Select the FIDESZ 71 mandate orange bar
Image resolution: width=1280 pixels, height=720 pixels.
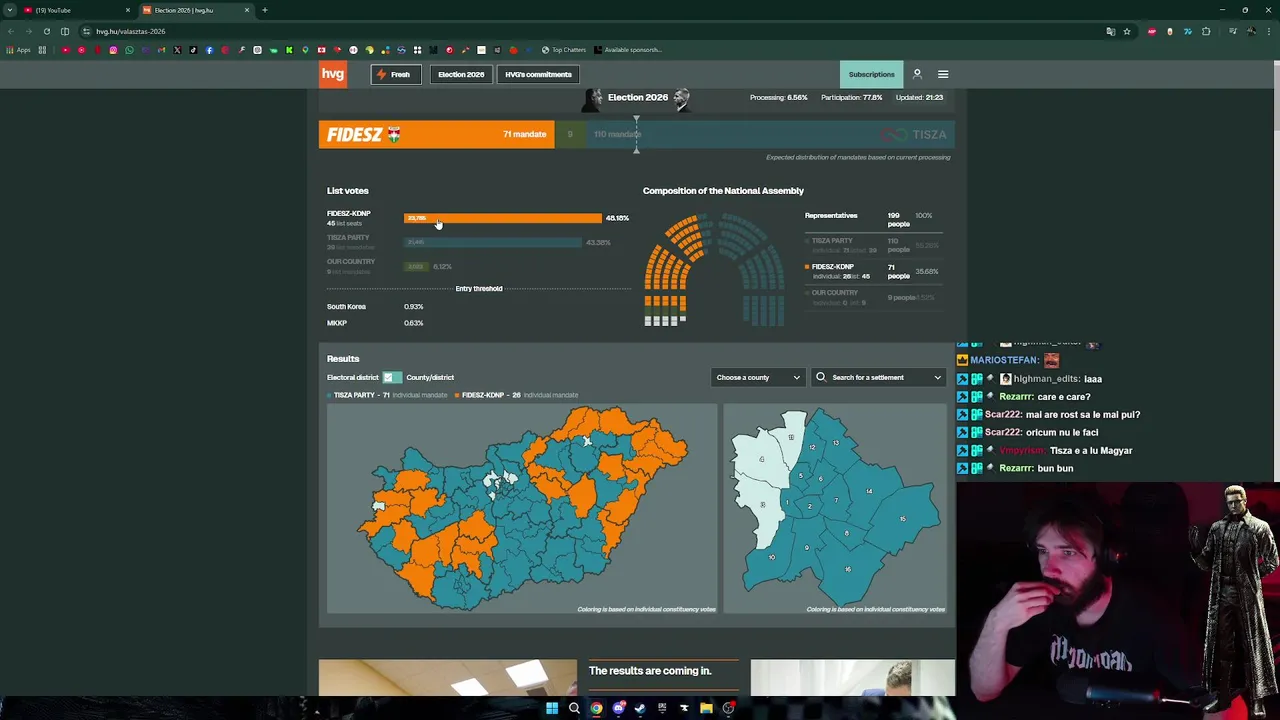(x=436, y=134)
